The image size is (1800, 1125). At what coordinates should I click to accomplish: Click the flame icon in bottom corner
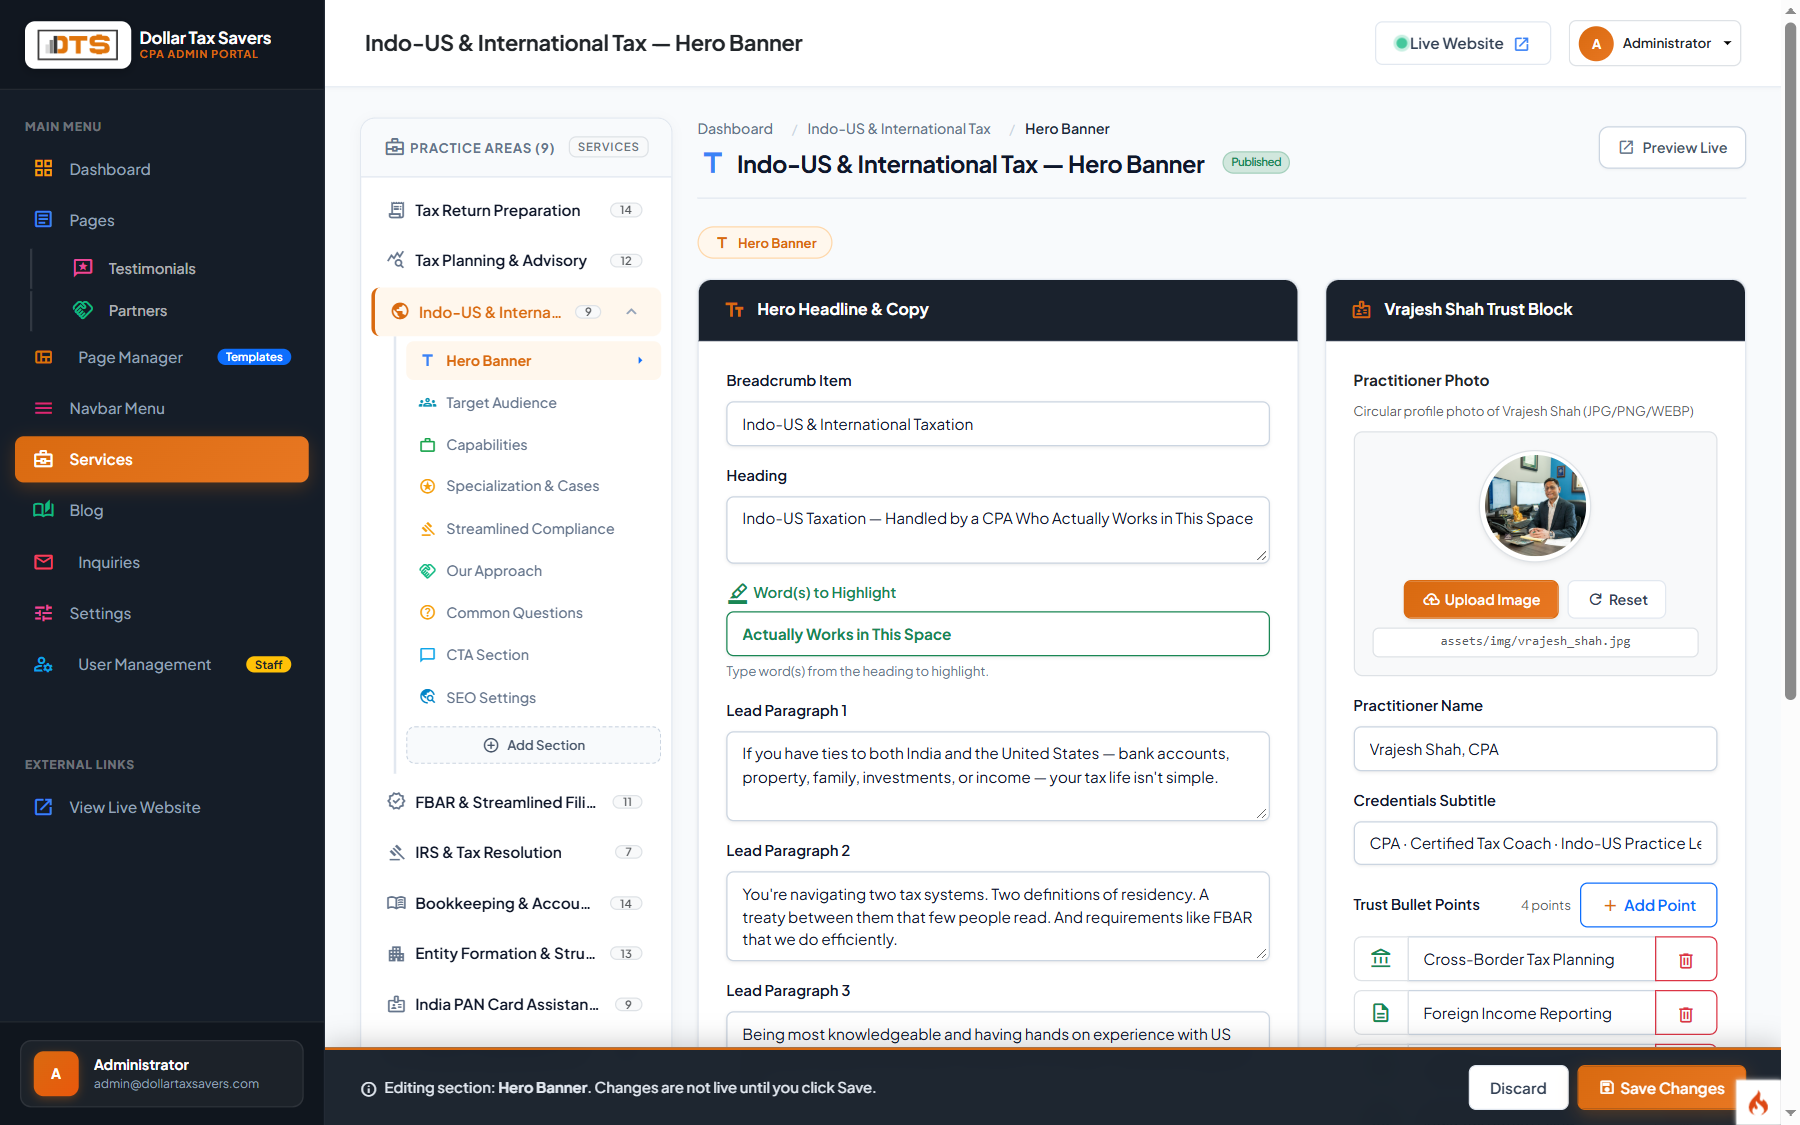1758,1103
